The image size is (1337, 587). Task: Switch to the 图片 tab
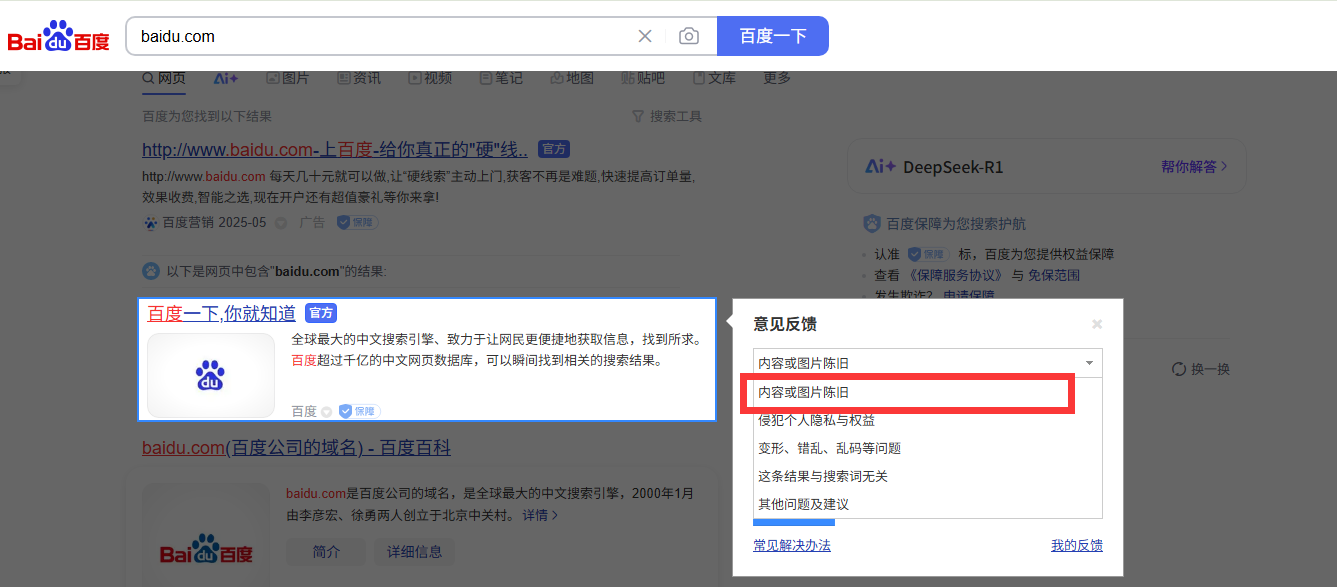(287, 78)
